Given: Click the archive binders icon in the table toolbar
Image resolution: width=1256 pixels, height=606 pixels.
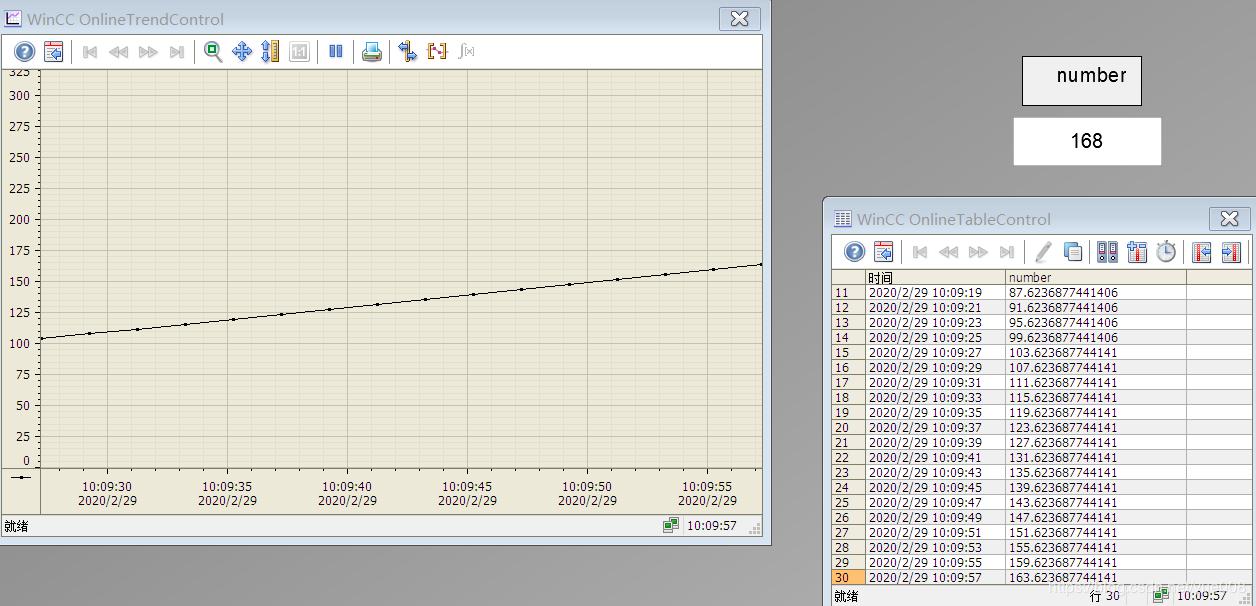Looking at the screenshot, I should pos(1108,252).
